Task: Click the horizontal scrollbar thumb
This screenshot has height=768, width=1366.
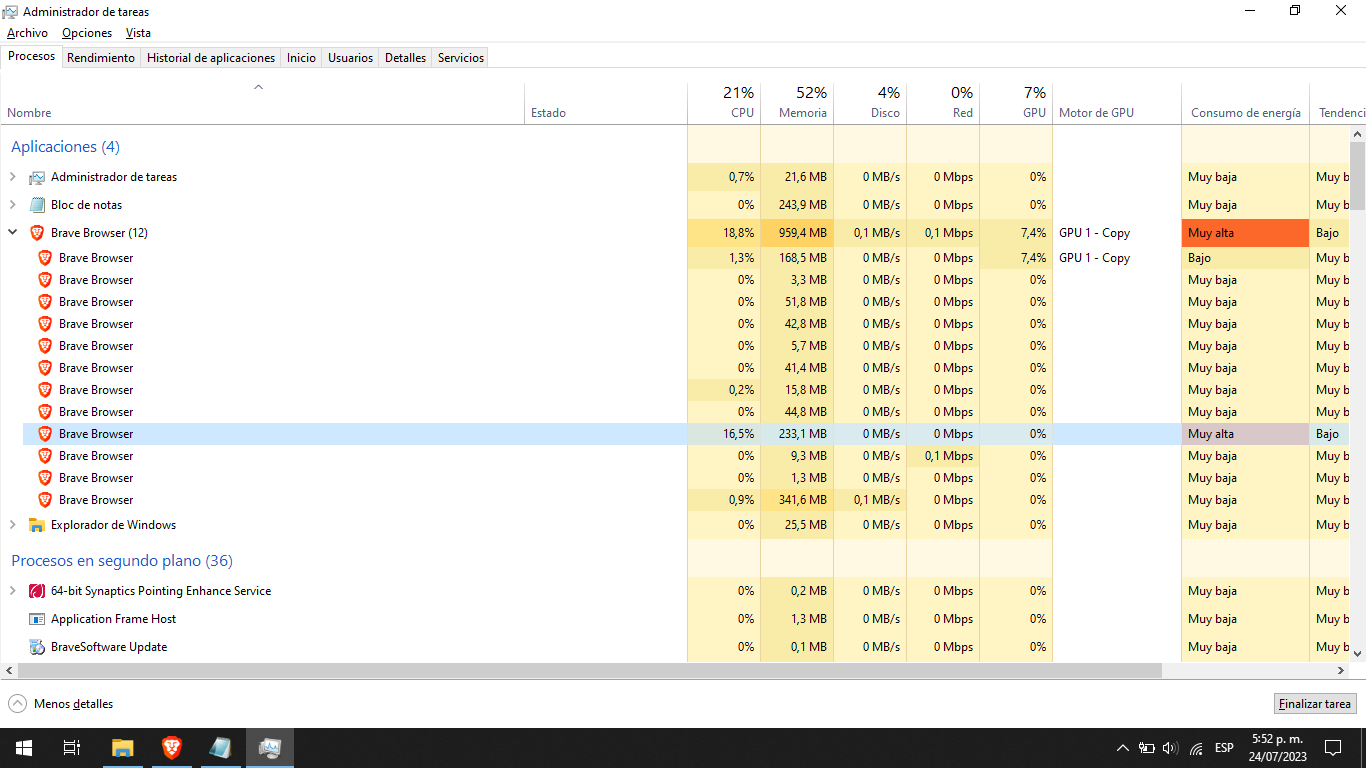Action: [590, 671]
